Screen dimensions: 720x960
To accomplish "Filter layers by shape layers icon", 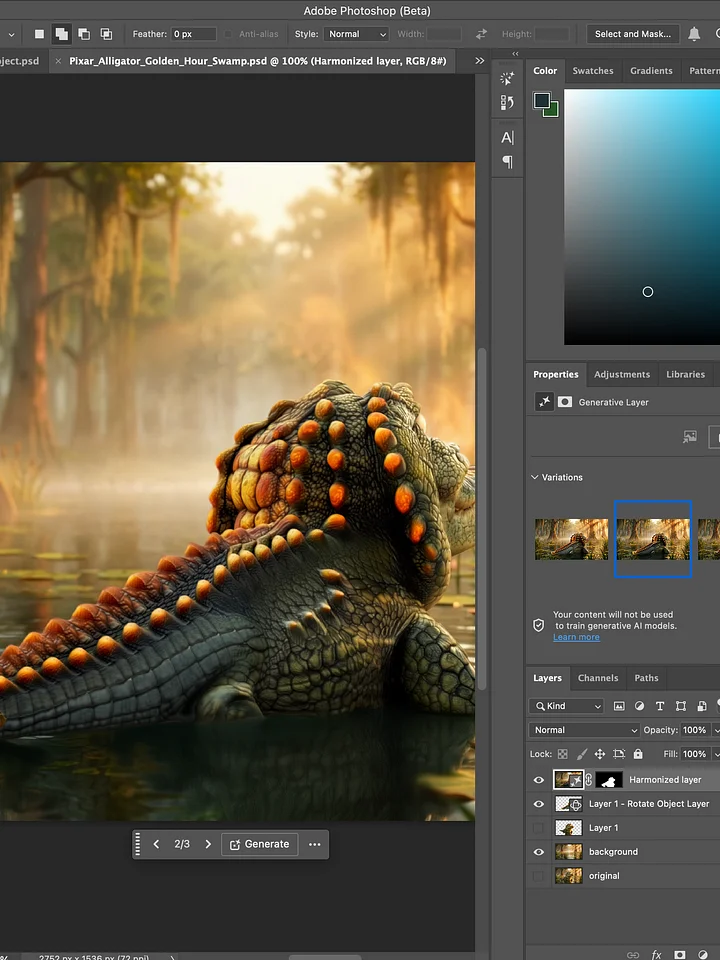I will pyautogui.click(x=680, y=706).
